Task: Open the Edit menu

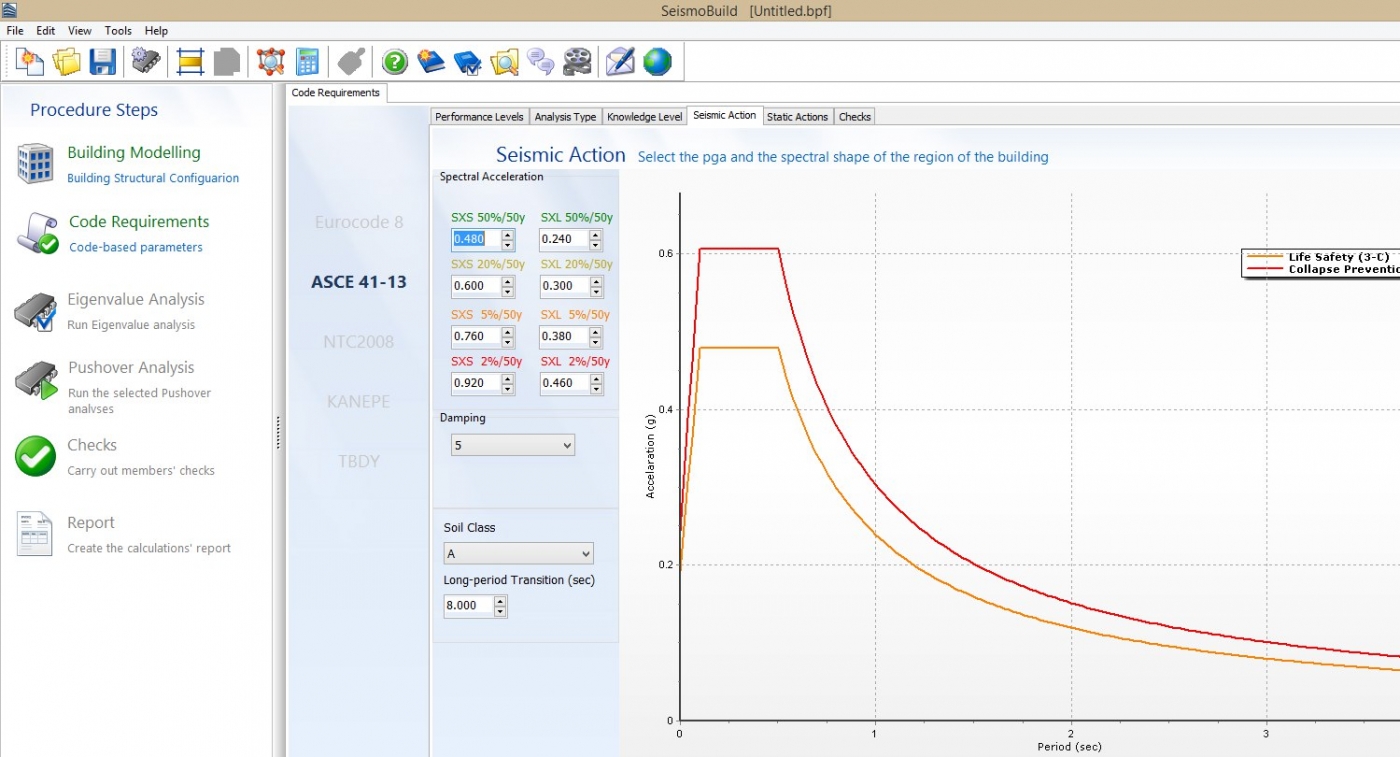Action: pos(45,31)
